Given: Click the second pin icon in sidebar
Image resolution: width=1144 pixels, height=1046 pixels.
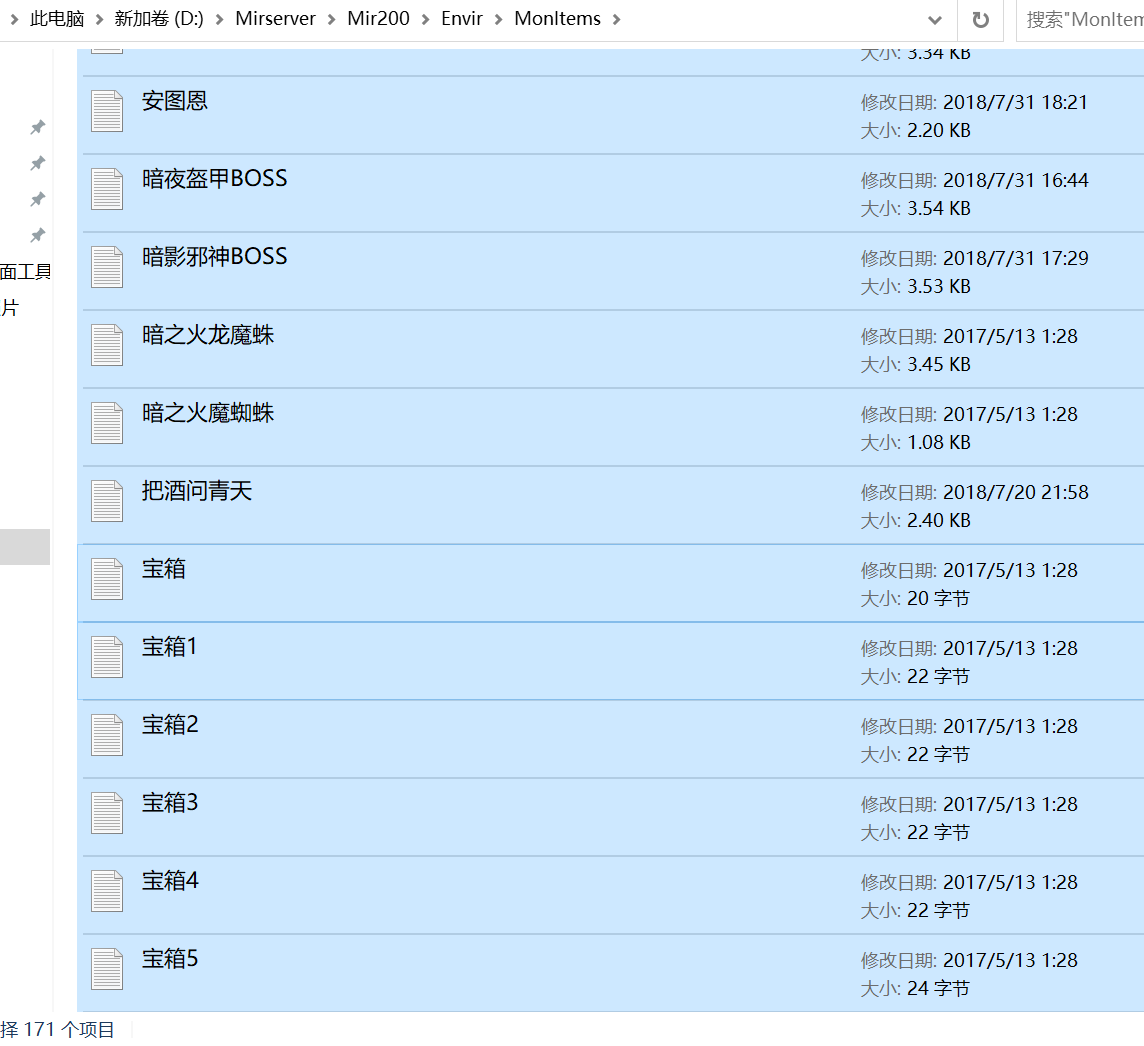Looking at the screenshot, I should click(x=37, y=163).
